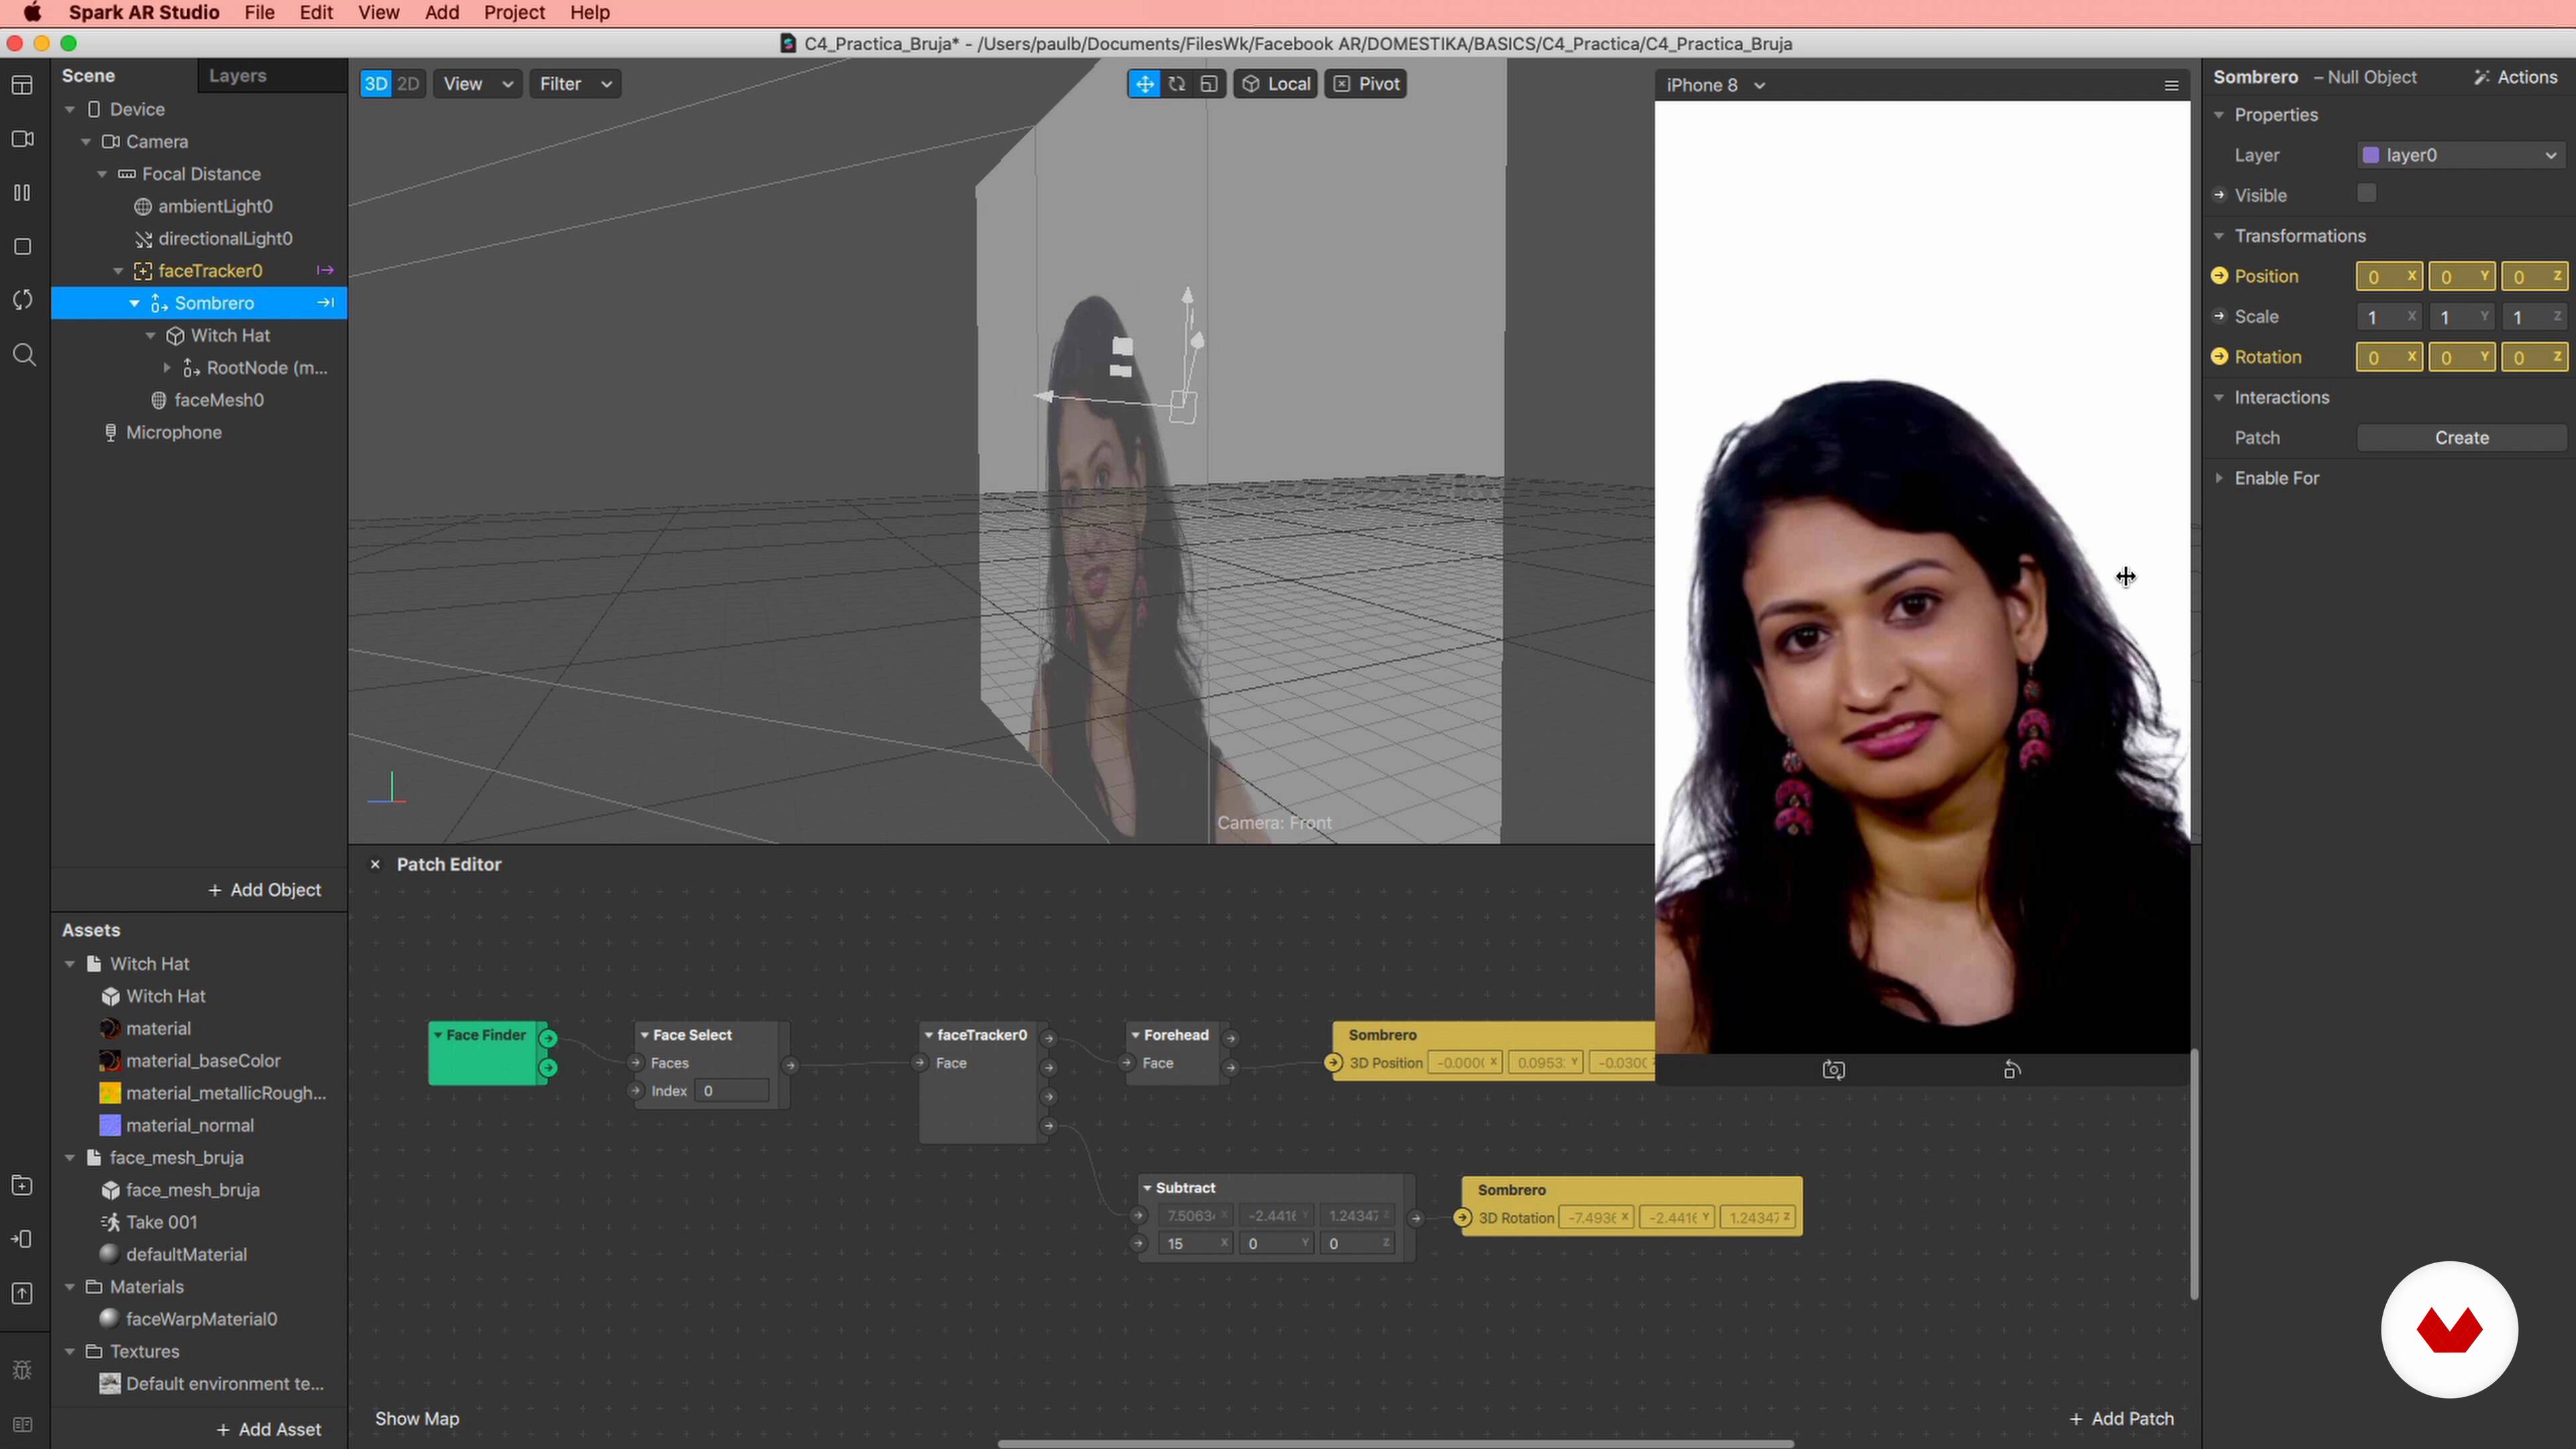Click the pause icon in left sidebar
Screen dimensions: 2576x1449
point(22,192)
